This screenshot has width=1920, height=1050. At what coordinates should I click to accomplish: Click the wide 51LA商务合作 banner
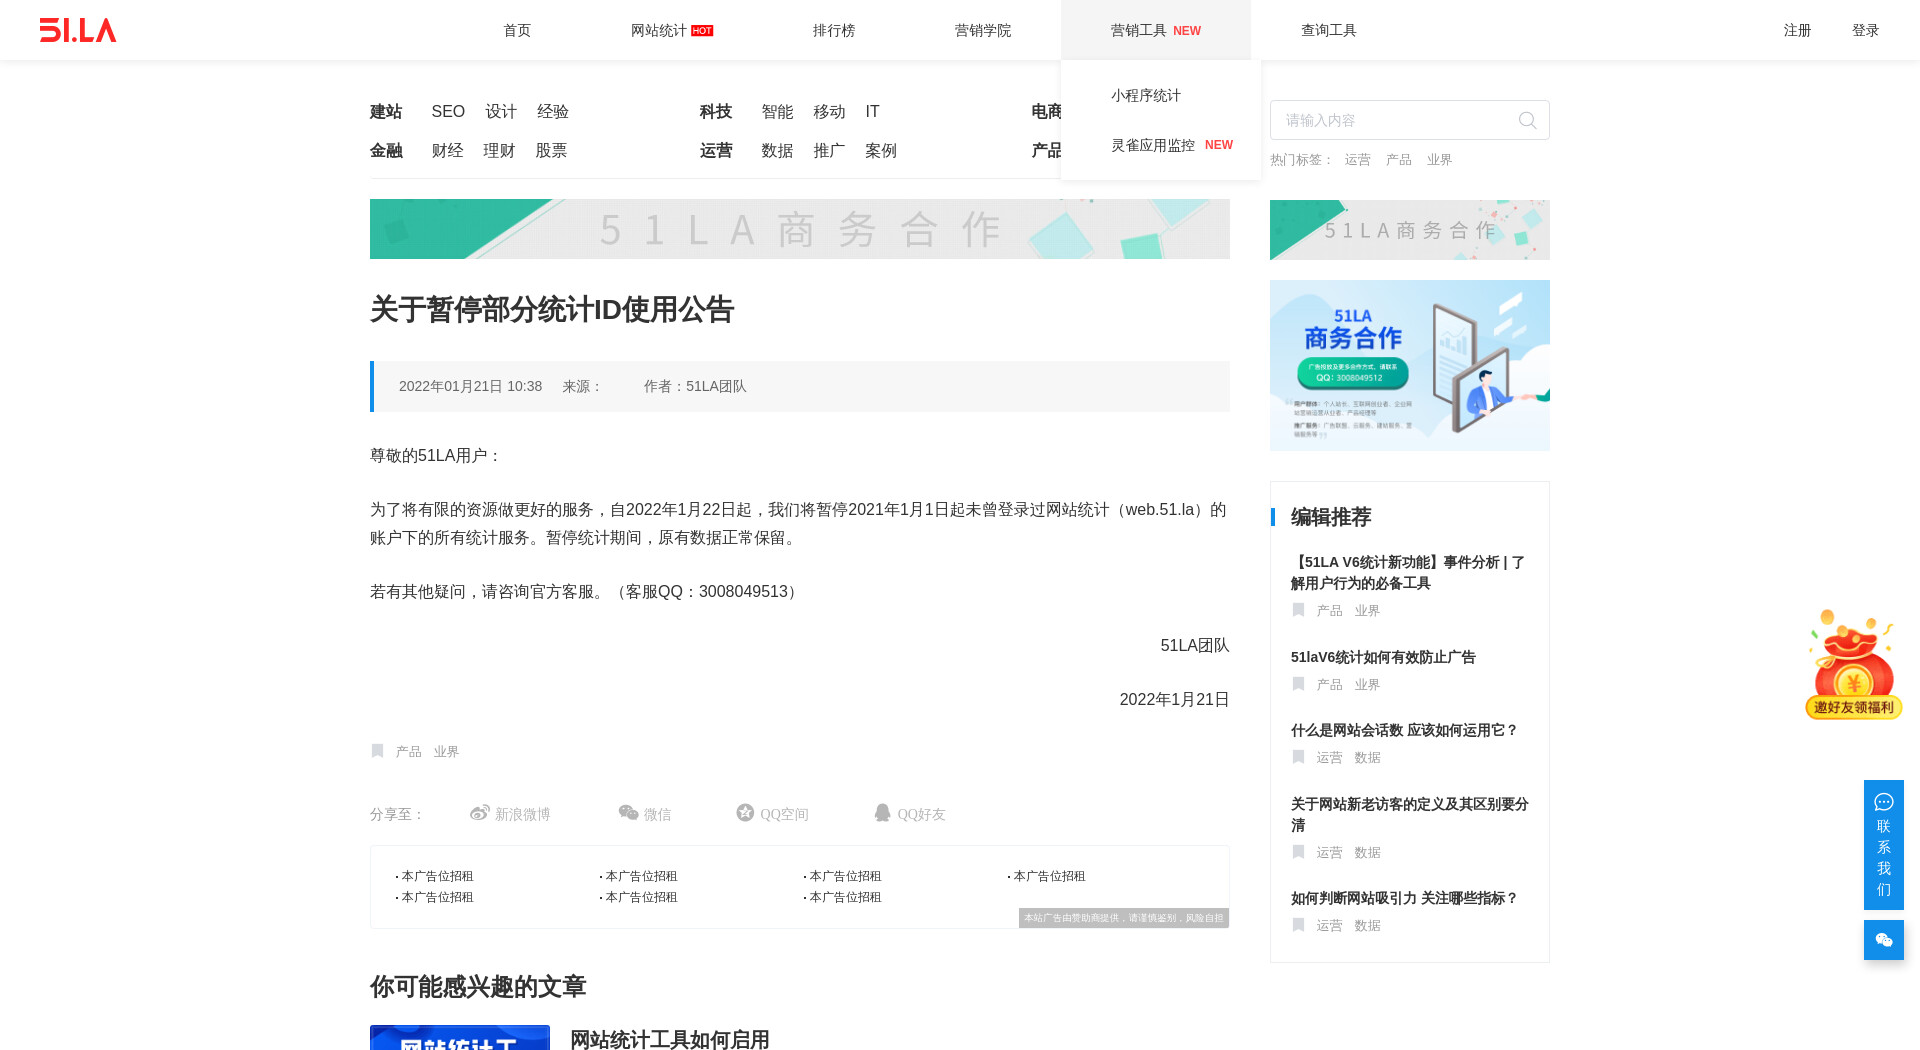click(x=800, y=229)
